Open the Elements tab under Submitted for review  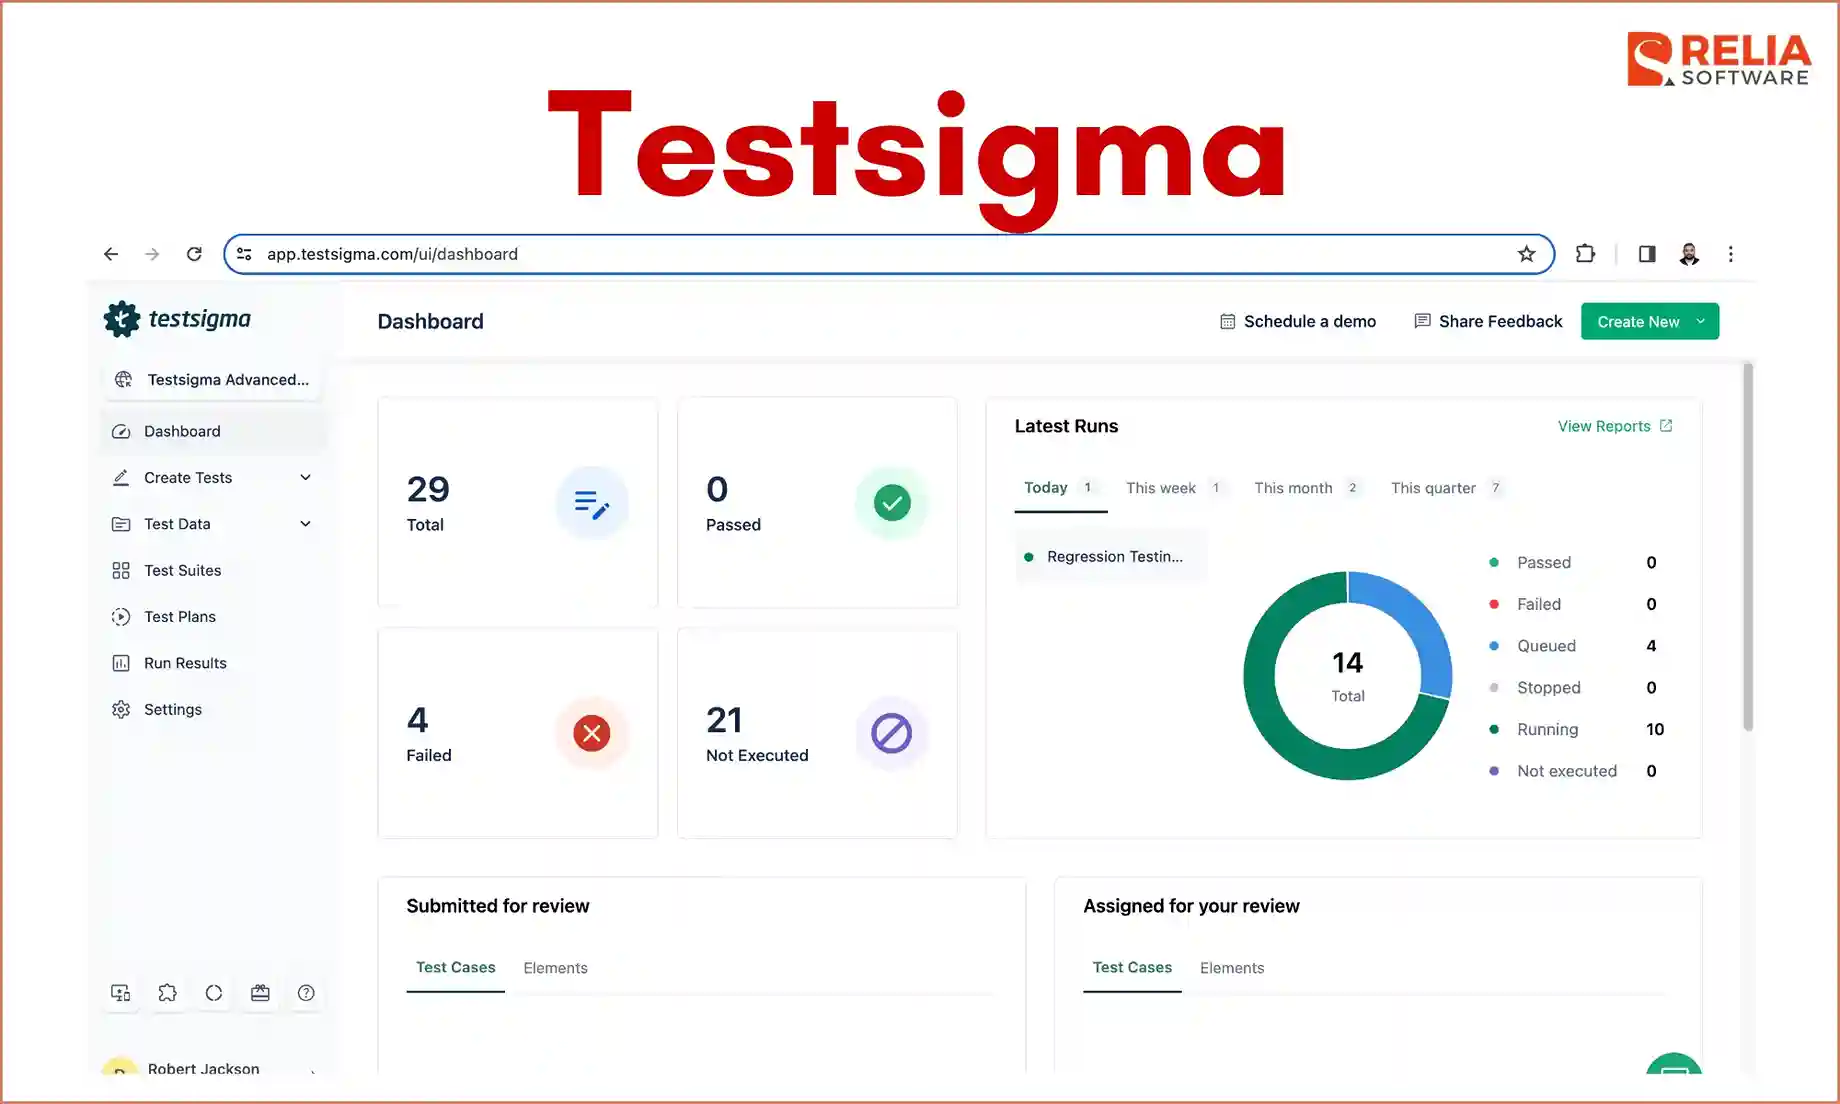click(555, 967)
